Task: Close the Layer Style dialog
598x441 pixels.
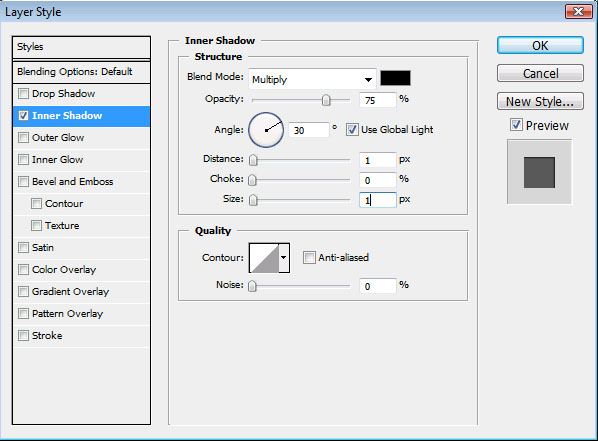Action: 578,12
